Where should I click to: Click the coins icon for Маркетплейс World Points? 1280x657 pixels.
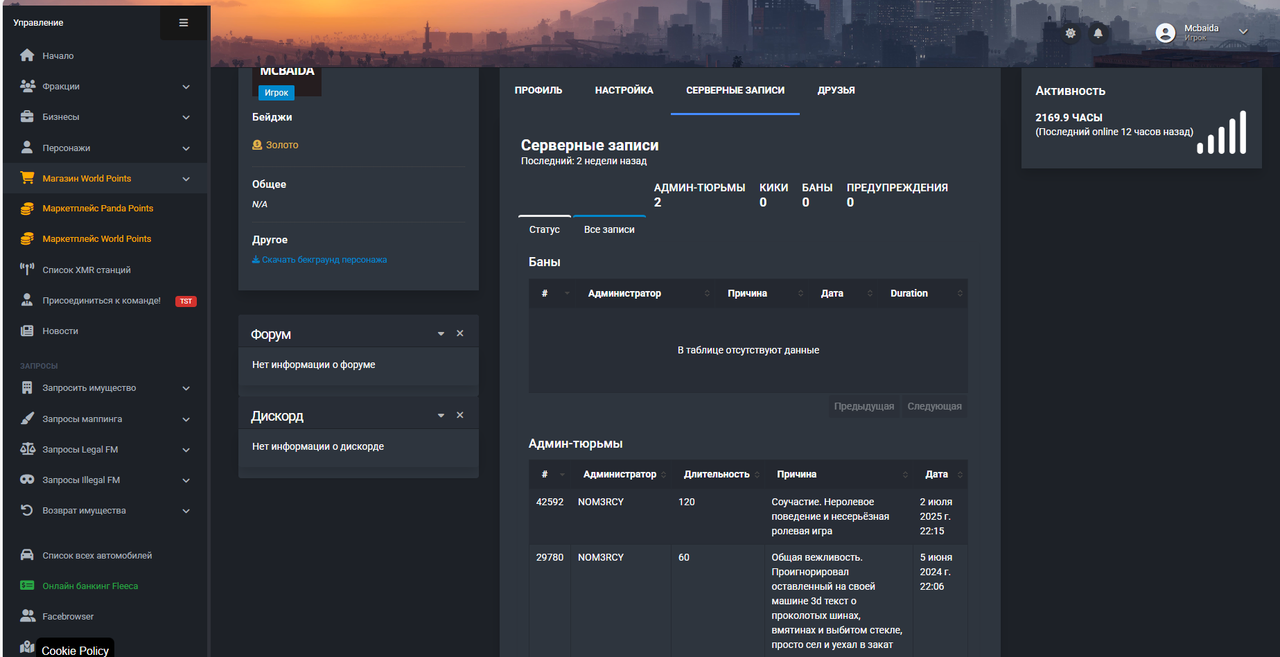[x=27, y=239]
